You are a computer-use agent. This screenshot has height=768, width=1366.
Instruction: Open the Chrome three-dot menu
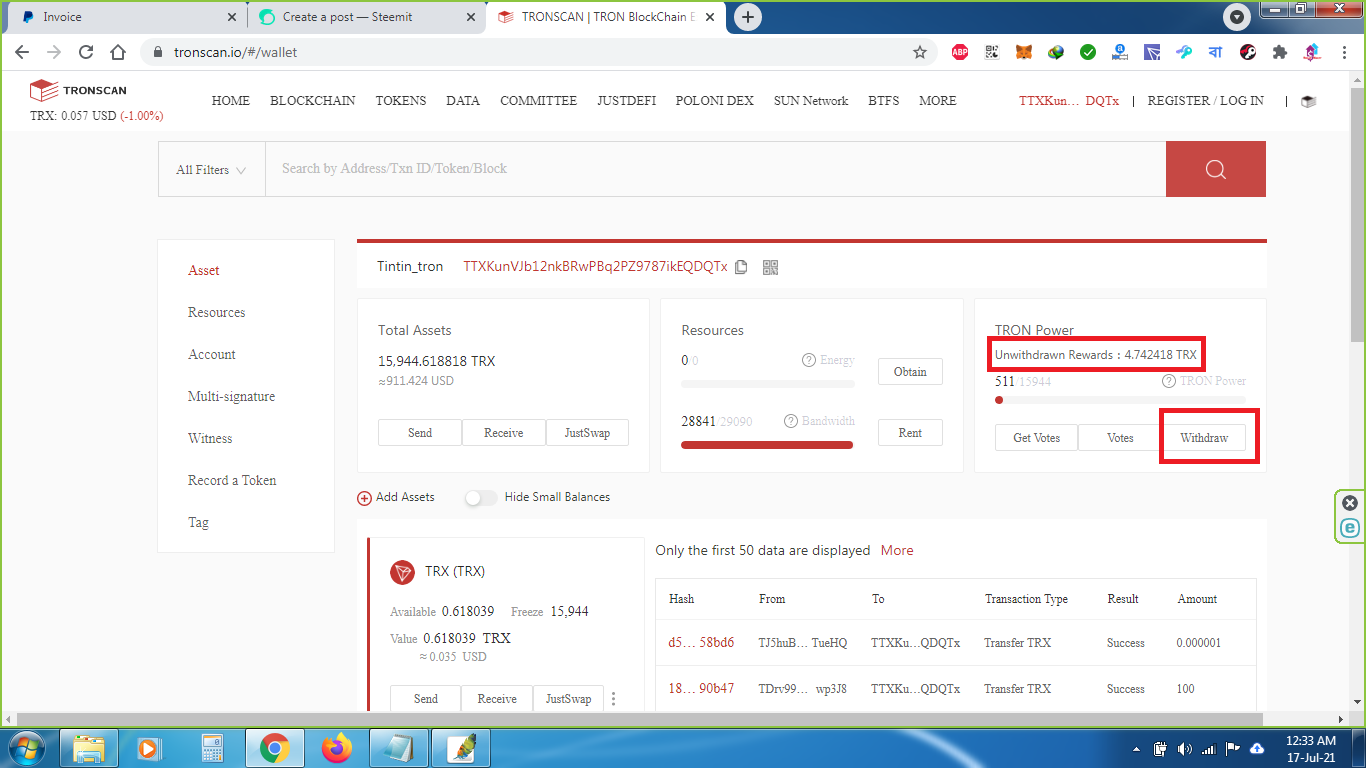[1343, 52]
